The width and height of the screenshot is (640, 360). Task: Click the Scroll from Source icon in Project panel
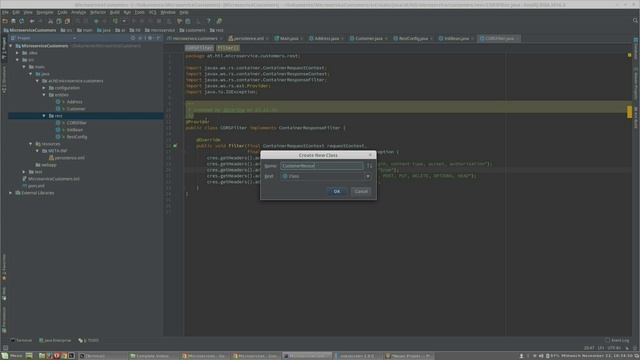[133, 38]
